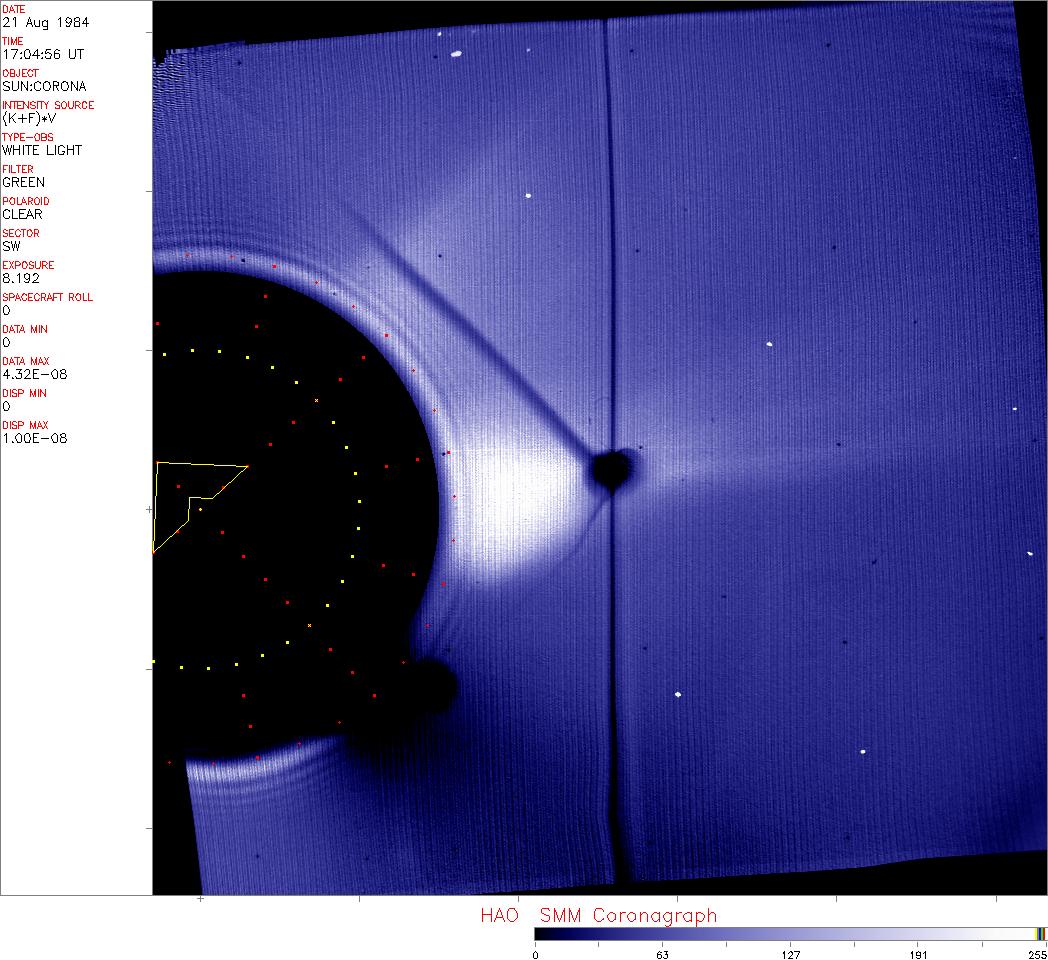This screenshot has width=1048, height=960.
Task: Click the time value 17:04:56 UT
Action: pos(42,54)
